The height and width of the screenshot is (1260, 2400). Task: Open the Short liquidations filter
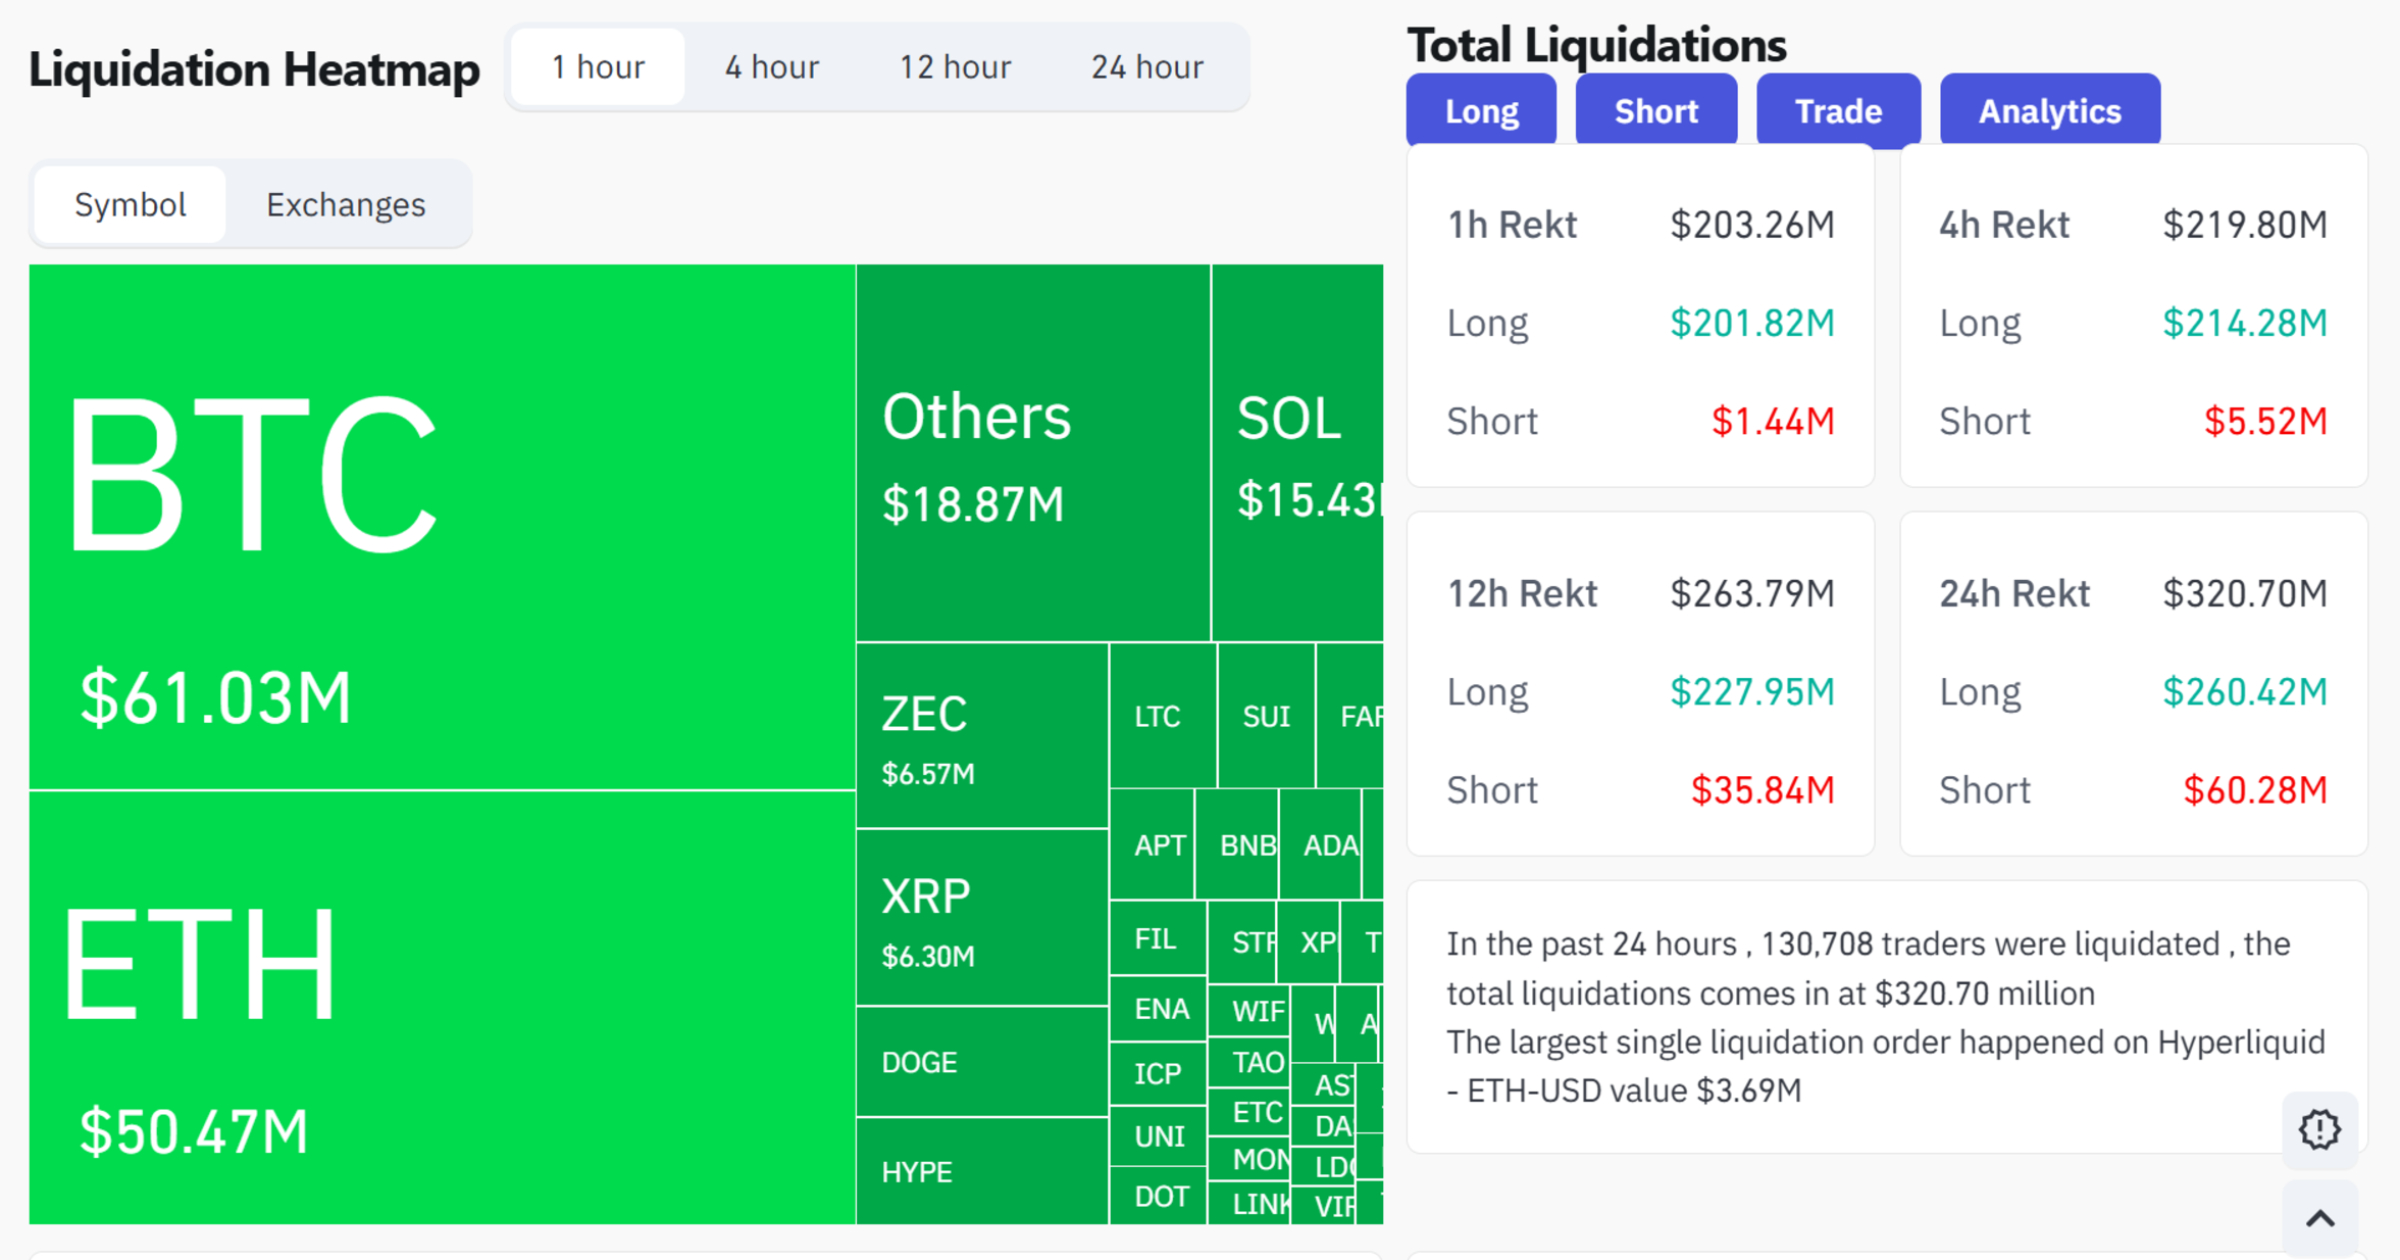coord(1655,110)
